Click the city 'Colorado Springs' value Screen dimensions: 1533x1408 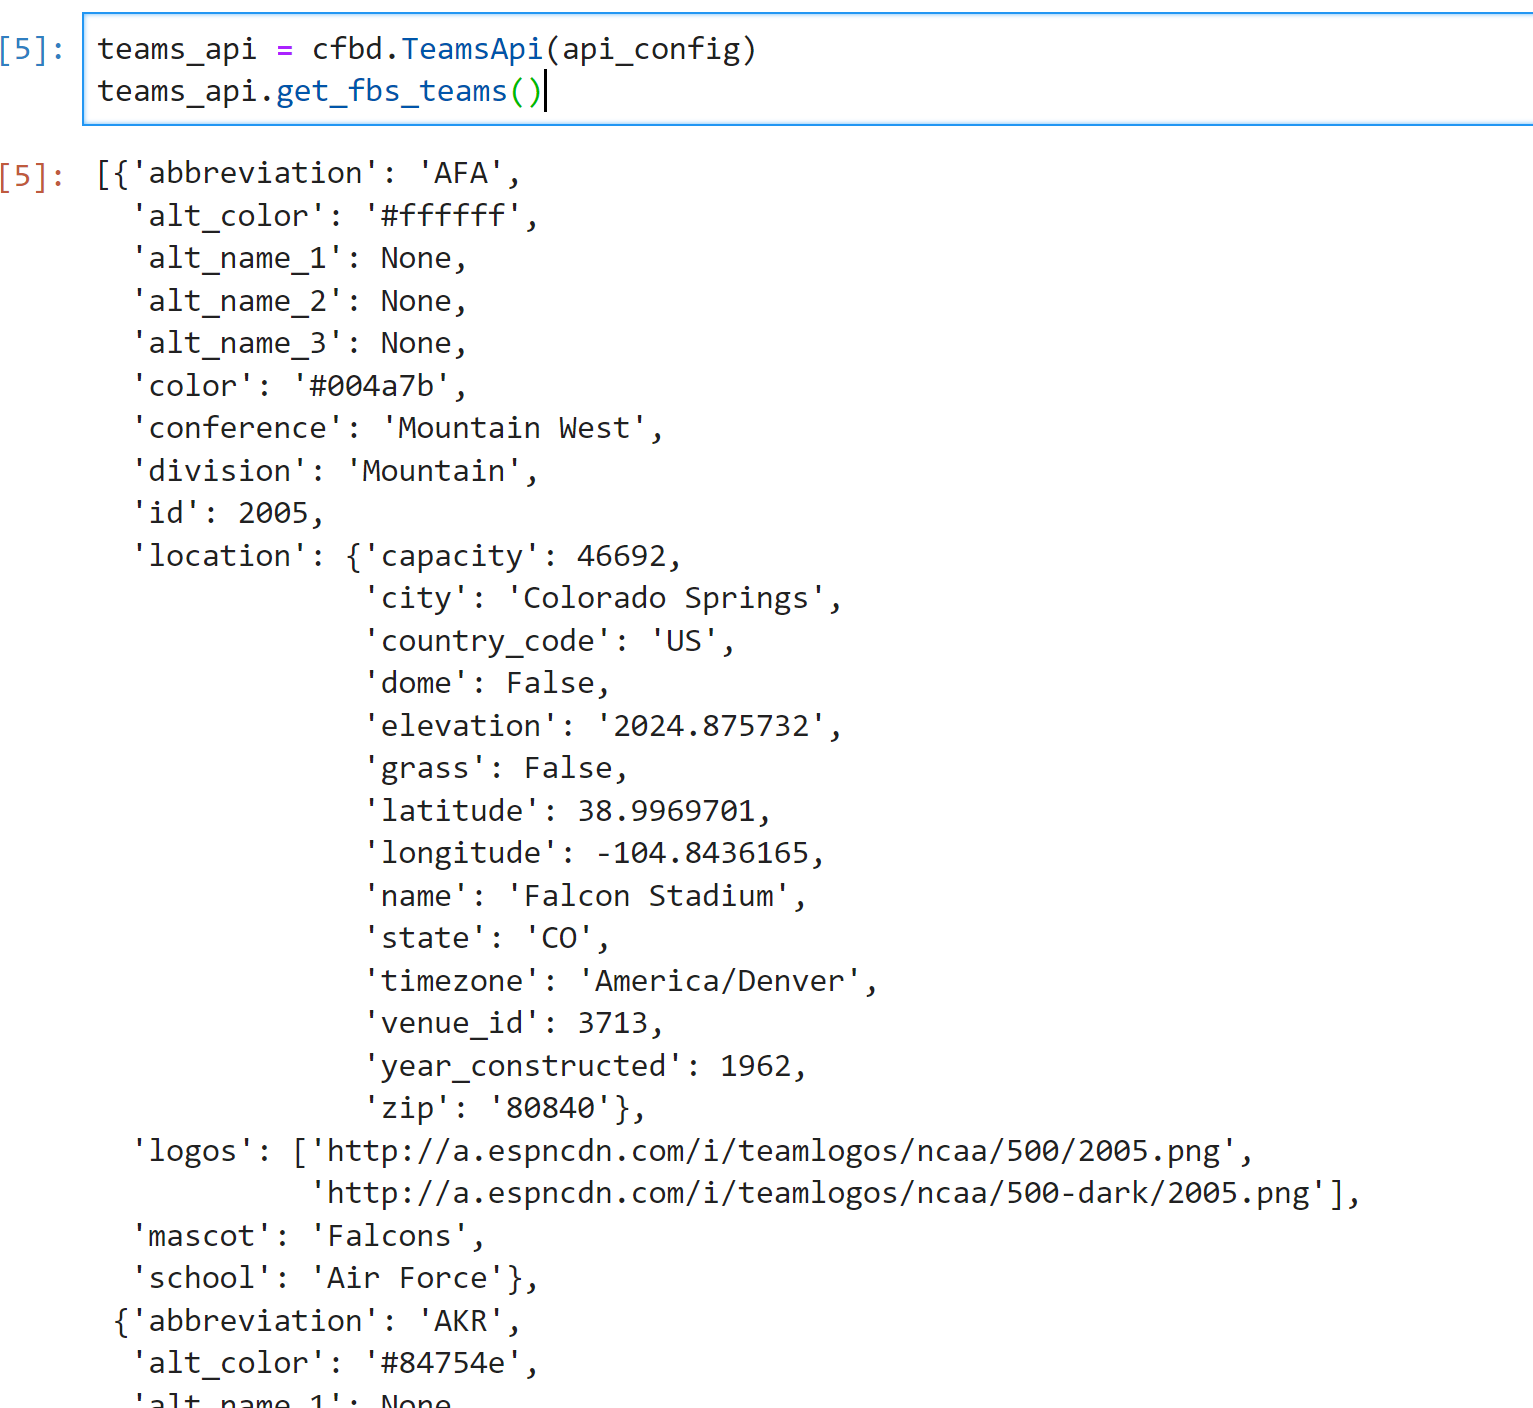[666, 598]
